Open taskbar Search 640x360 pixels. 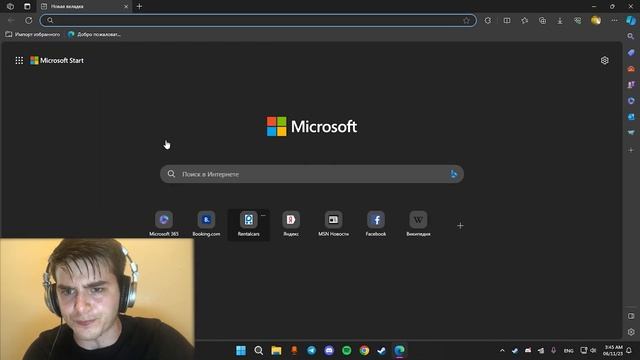(x=258, y=350)
